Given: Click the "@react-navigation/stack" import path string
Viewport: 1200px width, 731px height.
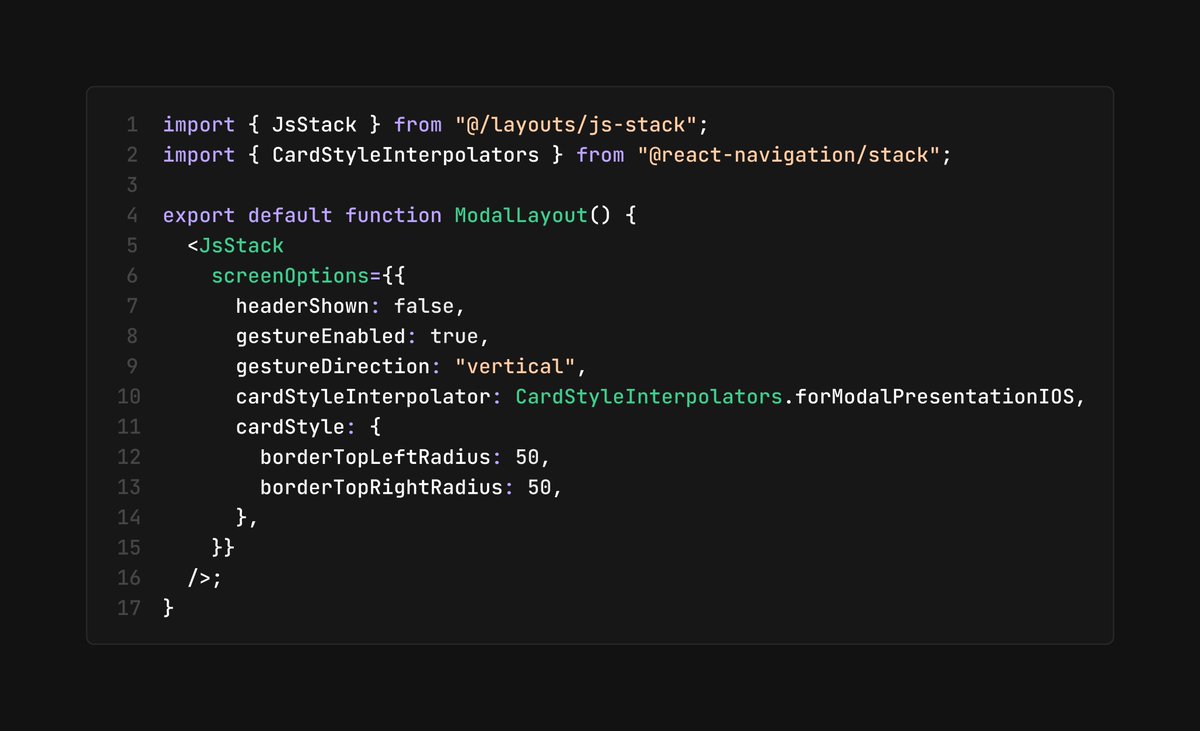Looking at the screenshot, I should pos(788,155).
